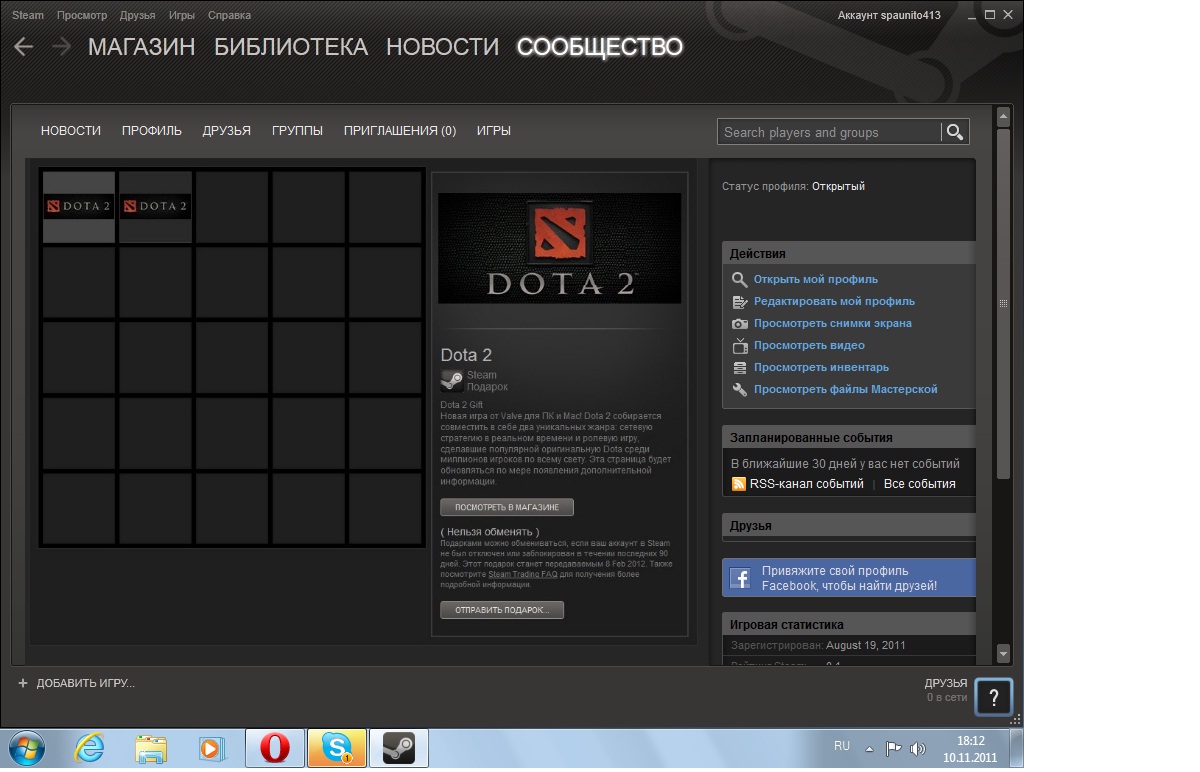Click the Facebook logo icon
The image size is (1200, 772).
[x=740, y=578]
